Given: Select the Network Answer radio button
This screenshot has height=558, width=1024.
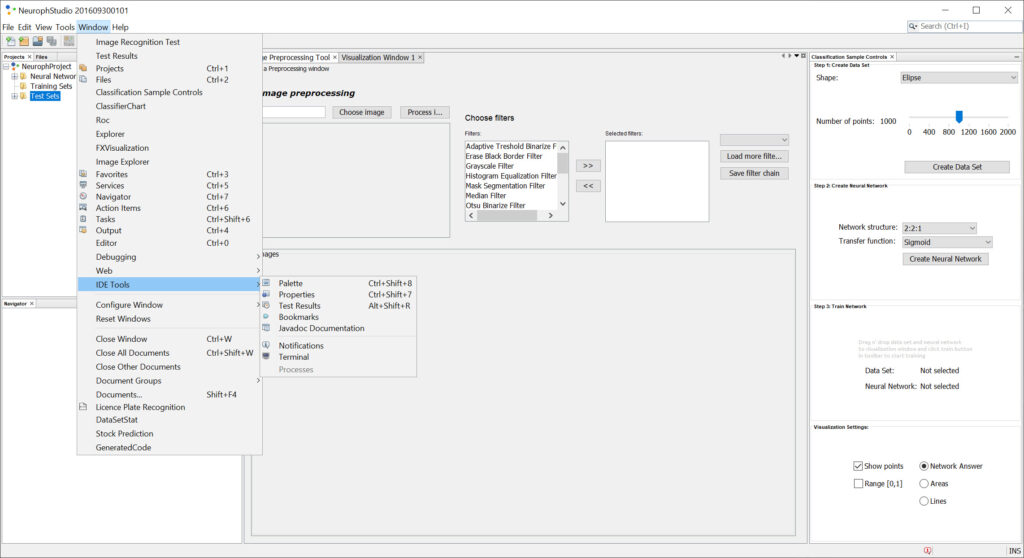Looking at the screenshot, I should point(924,466).
